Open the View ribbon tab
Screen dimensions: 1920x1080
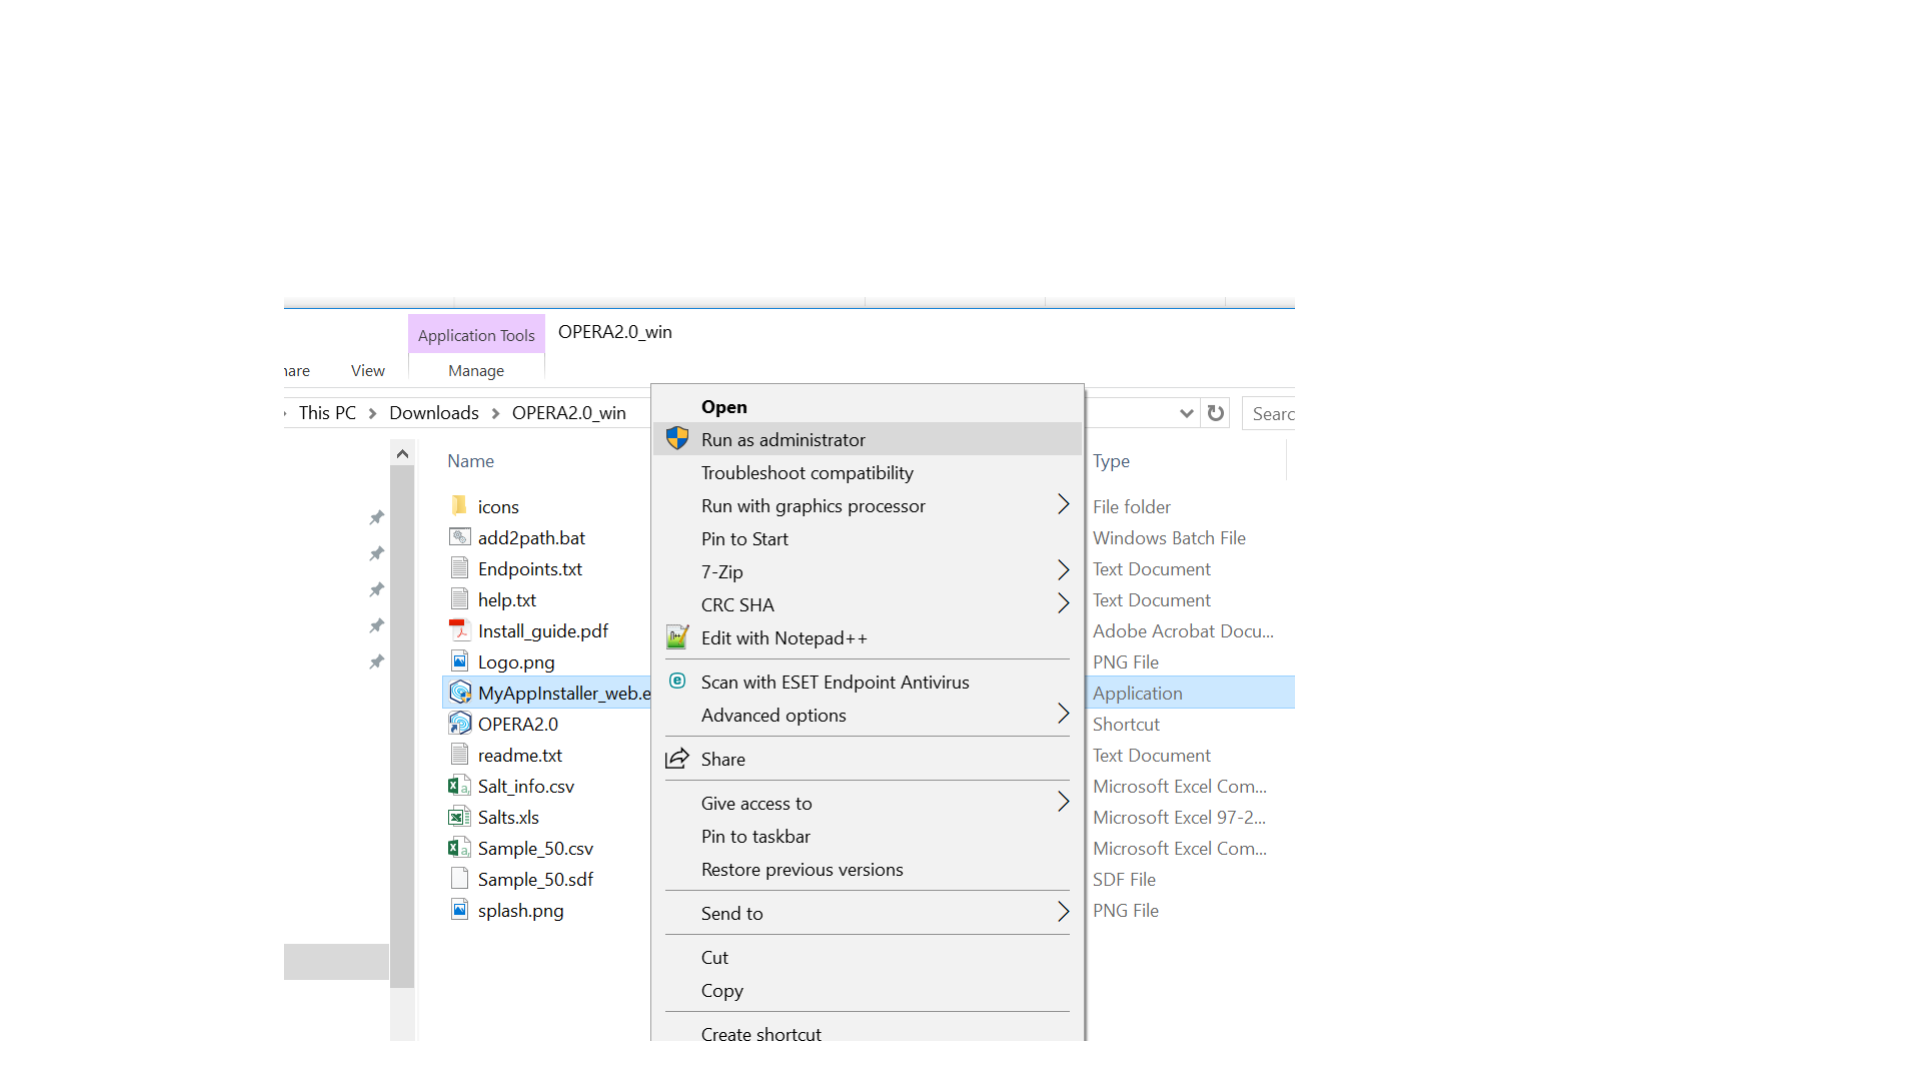[x=367, y=371]
